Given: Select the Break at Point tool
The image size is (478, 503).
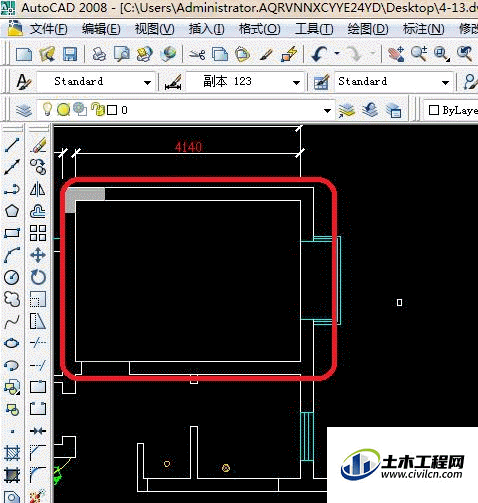Looking at the screenshot, I should 38,387.
